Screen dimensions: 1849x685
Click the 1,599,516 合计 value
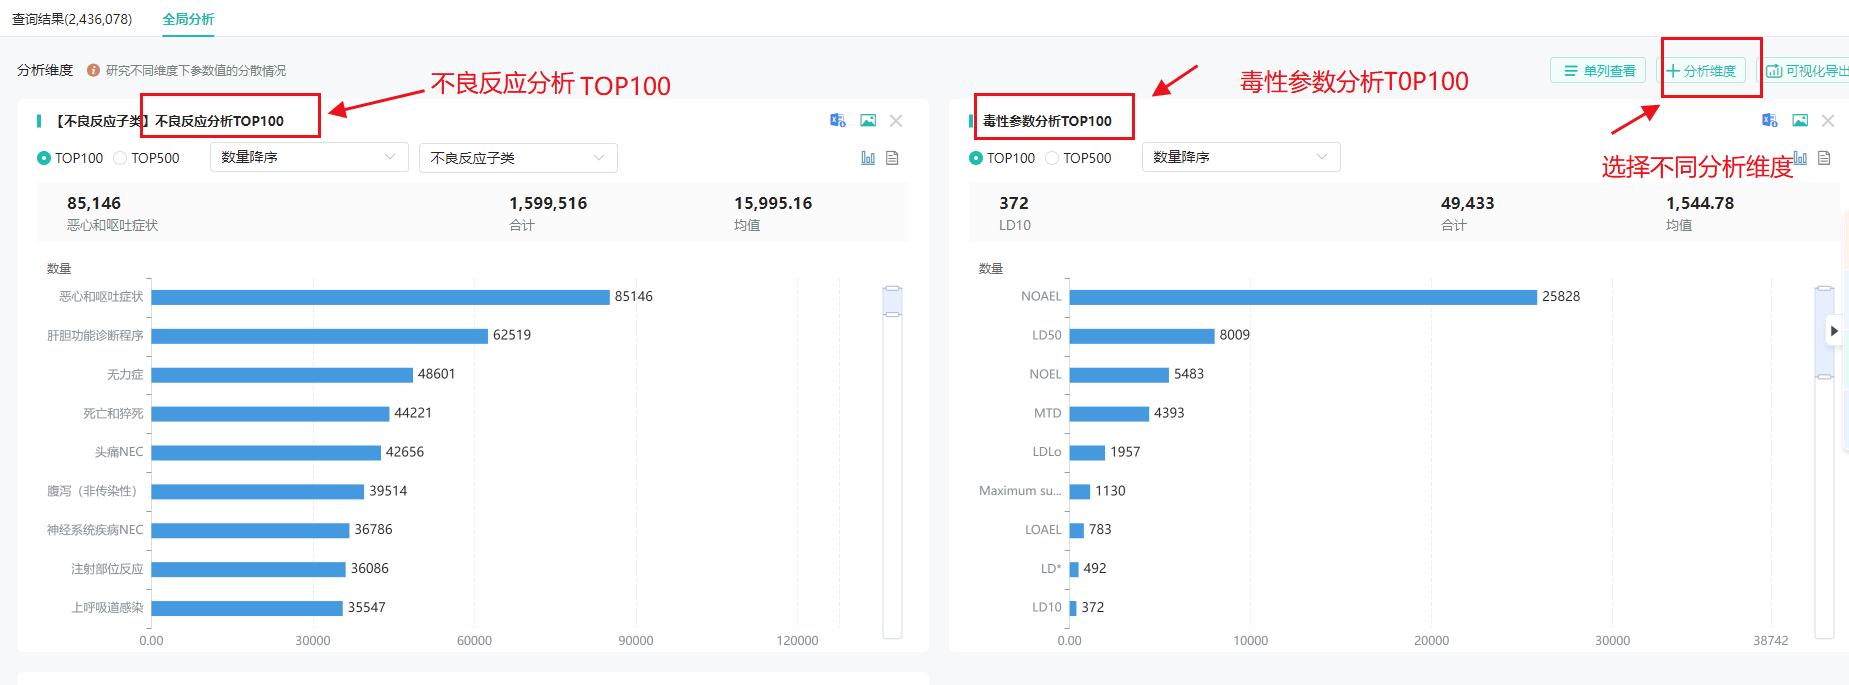548,203
